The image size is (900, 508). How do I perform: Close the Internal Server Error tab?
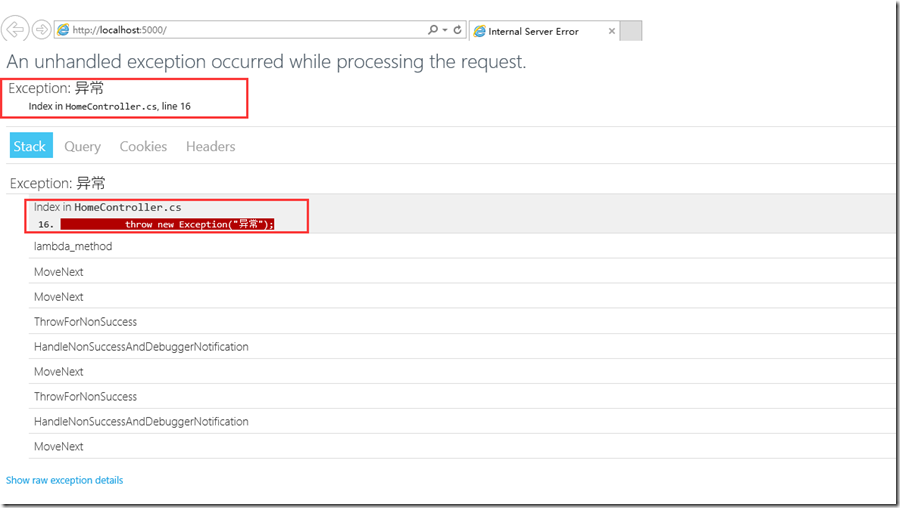pos(612,31)
